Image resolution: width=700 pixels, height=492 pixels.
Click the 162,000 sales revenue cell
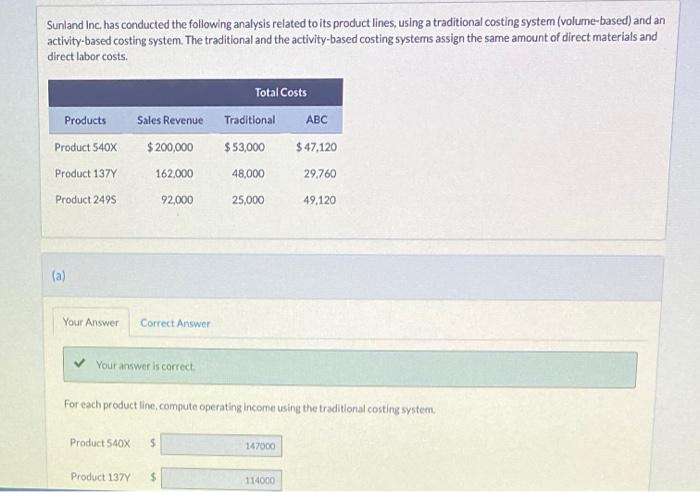pyautogui.click(x=174, y=173)
